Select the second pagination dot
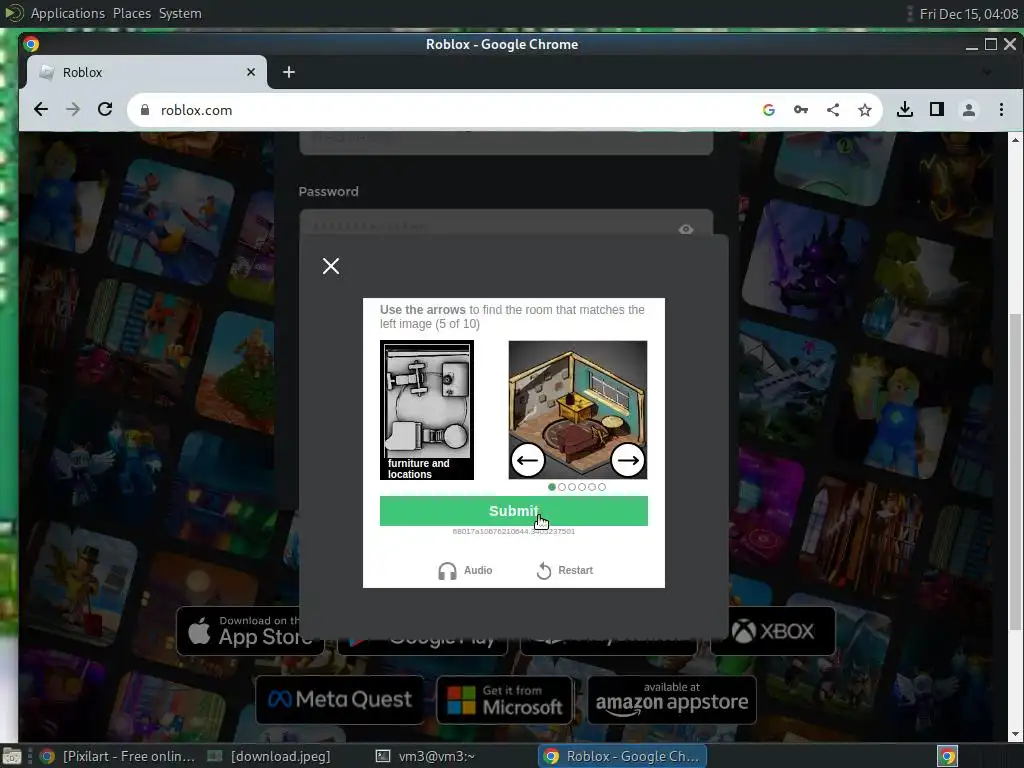Screen dimensions: 1024x768 (562, 487)
